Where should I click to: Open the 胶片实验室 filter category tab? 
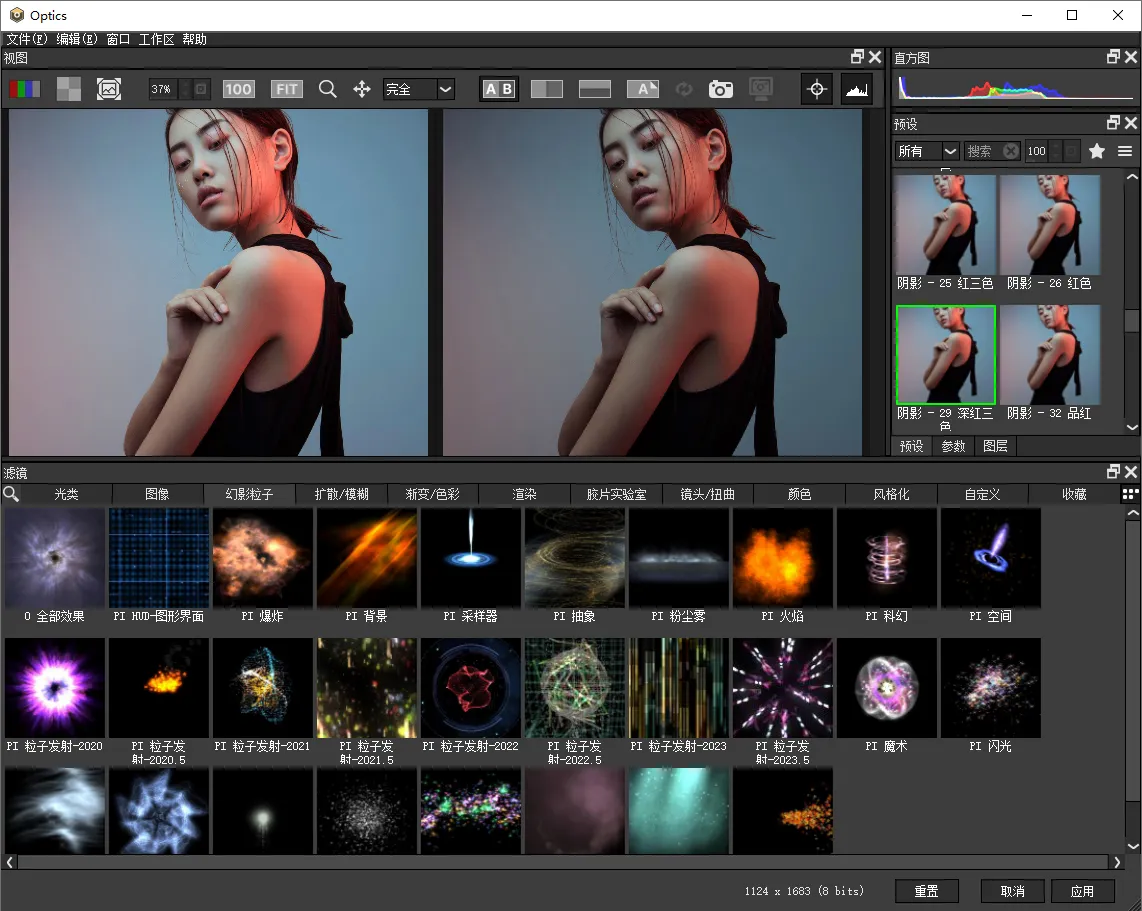[616, 494]
